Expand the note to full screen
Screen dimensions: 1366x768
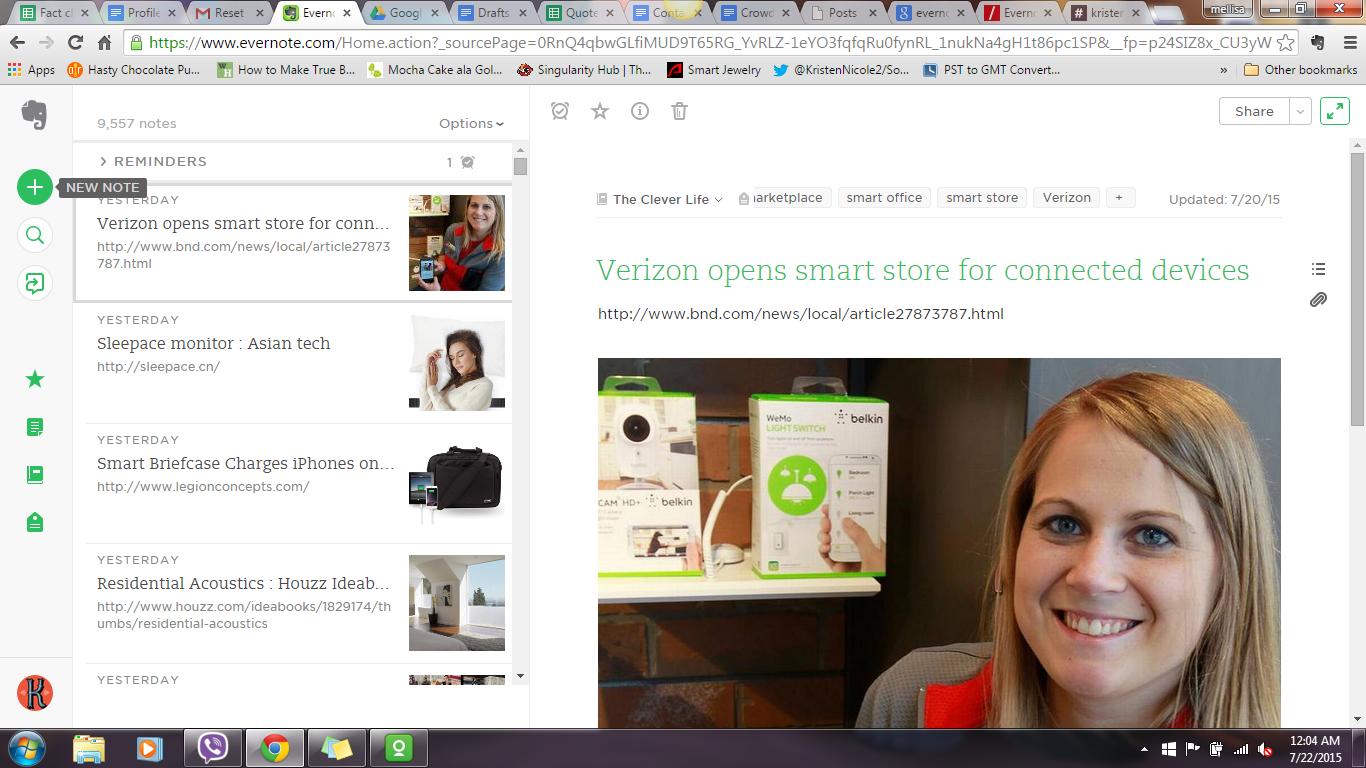(x=1335, y=111)
